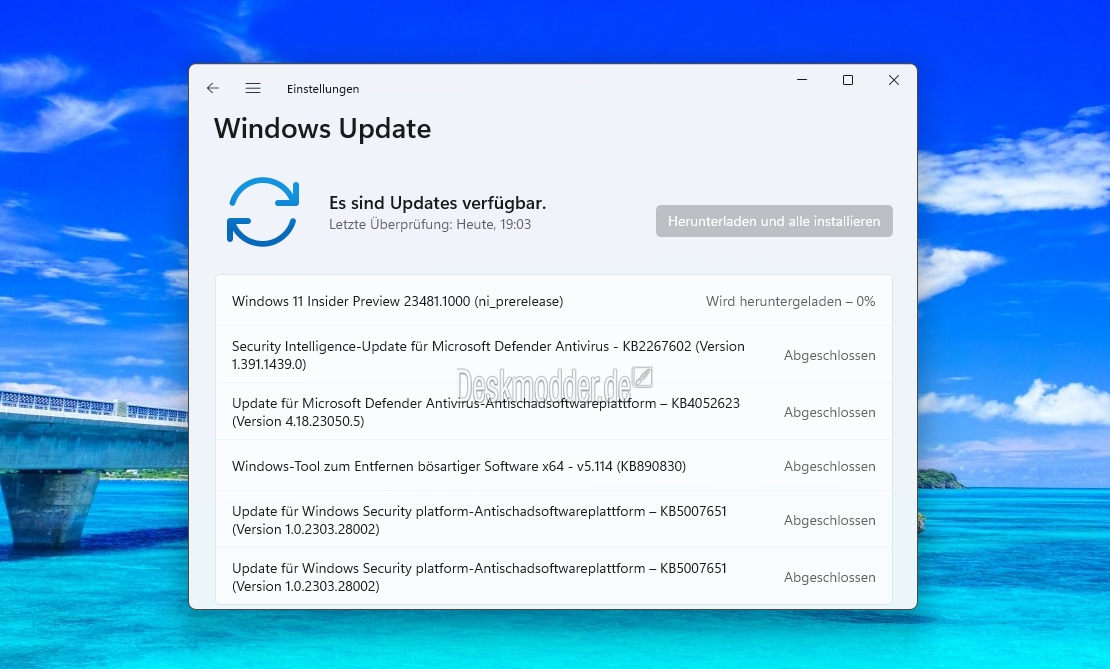This screenshot has height=669, width=1110.
Task: Maximize the Einstellungen window
Action: (847, 80)
